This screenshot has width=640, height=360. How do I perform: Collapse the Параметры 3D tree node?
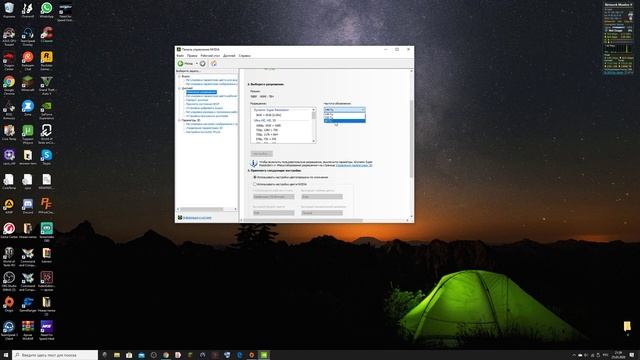[x=179, y=120]
